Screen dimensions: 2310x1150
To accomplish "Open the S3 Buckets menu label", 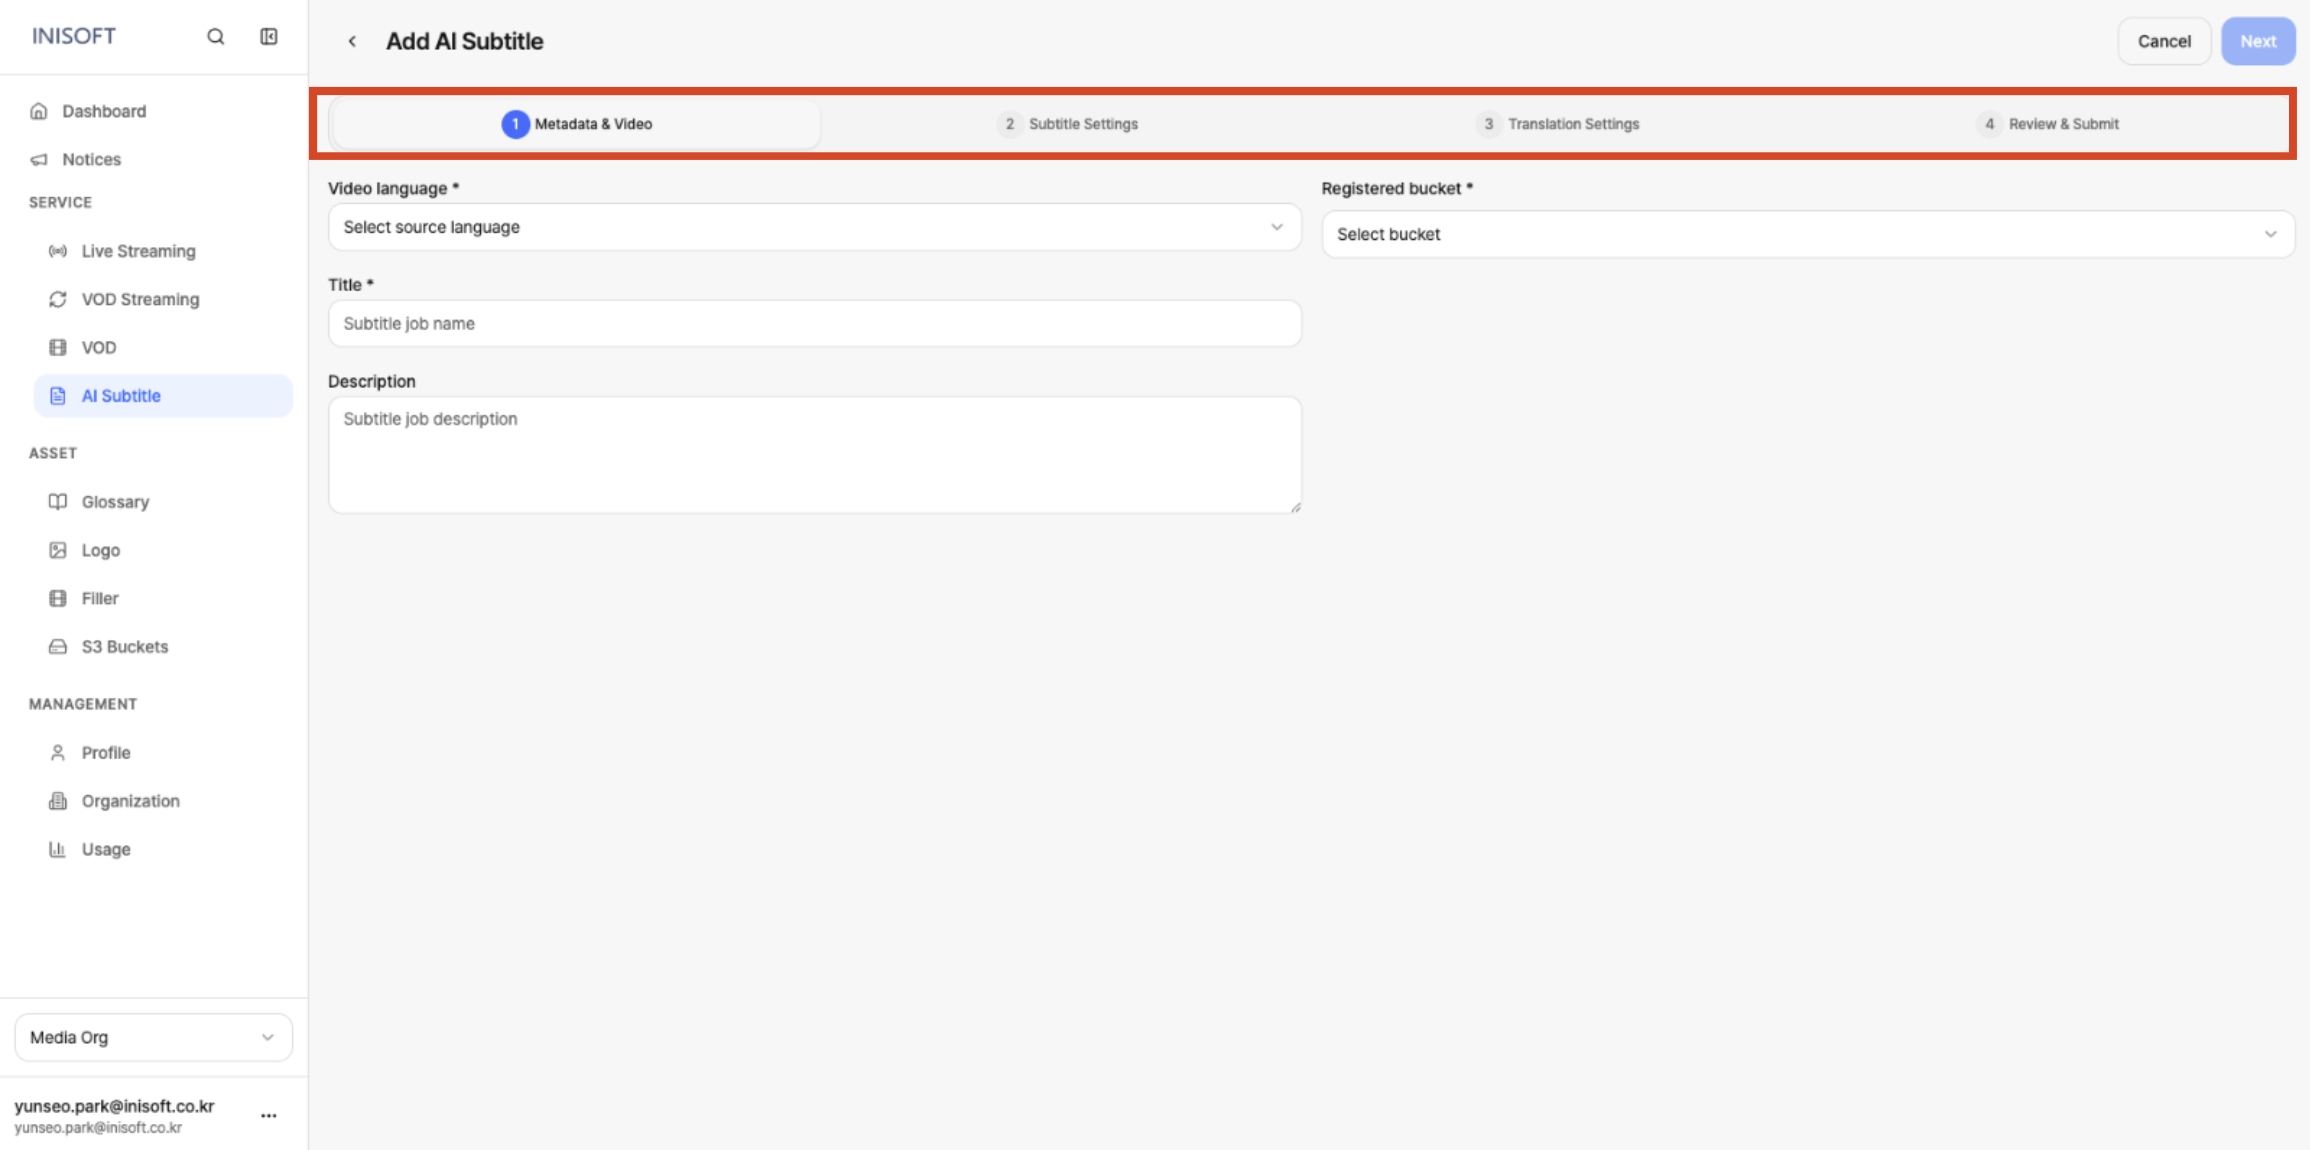I will pyautogui.click(x=125, y=647).
